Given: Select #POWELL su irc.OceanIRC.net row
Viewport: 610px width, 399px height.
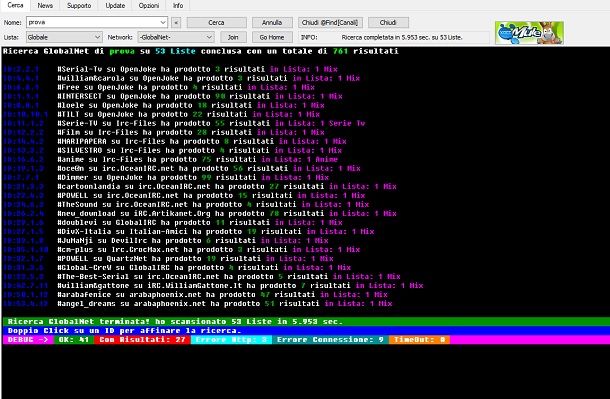Looking at the screenshot, I should click(211, 195).
